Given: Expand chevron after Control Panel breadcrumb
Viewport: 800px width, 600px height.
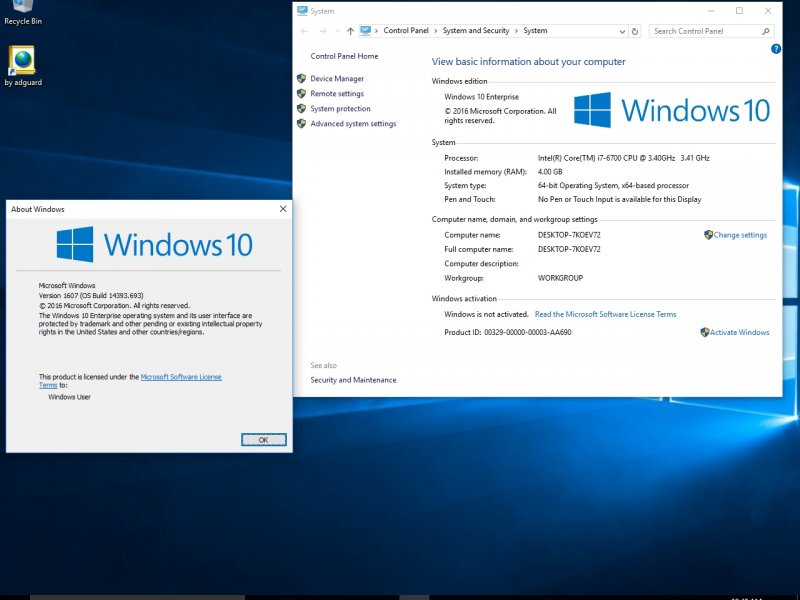Looking at the screenshot, I should click(x=436, y=31).
